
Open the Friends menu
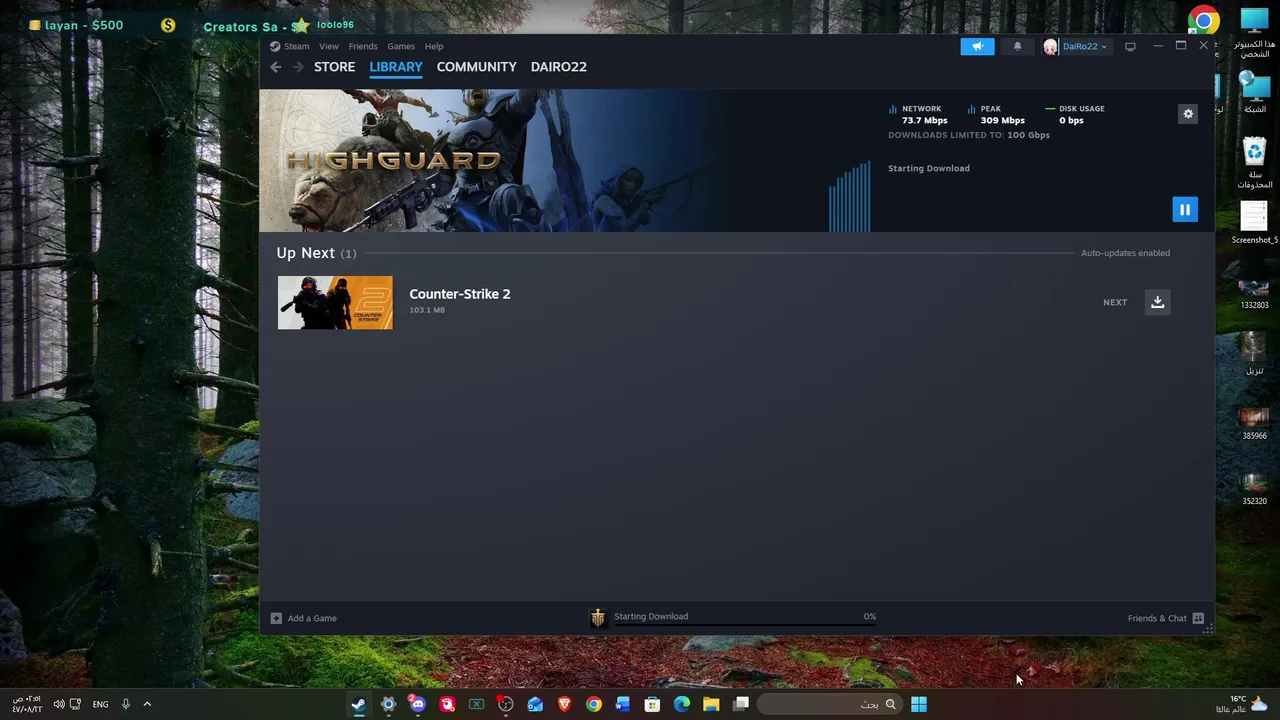(x=363, y=46)
